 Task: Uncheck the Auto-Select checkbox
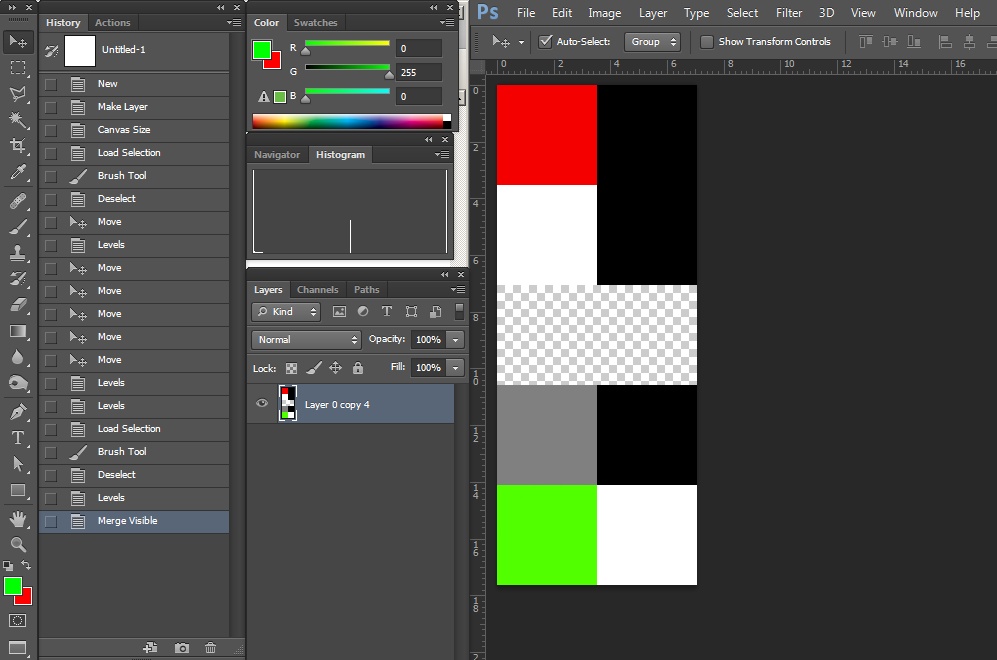(x=545, y=42)
